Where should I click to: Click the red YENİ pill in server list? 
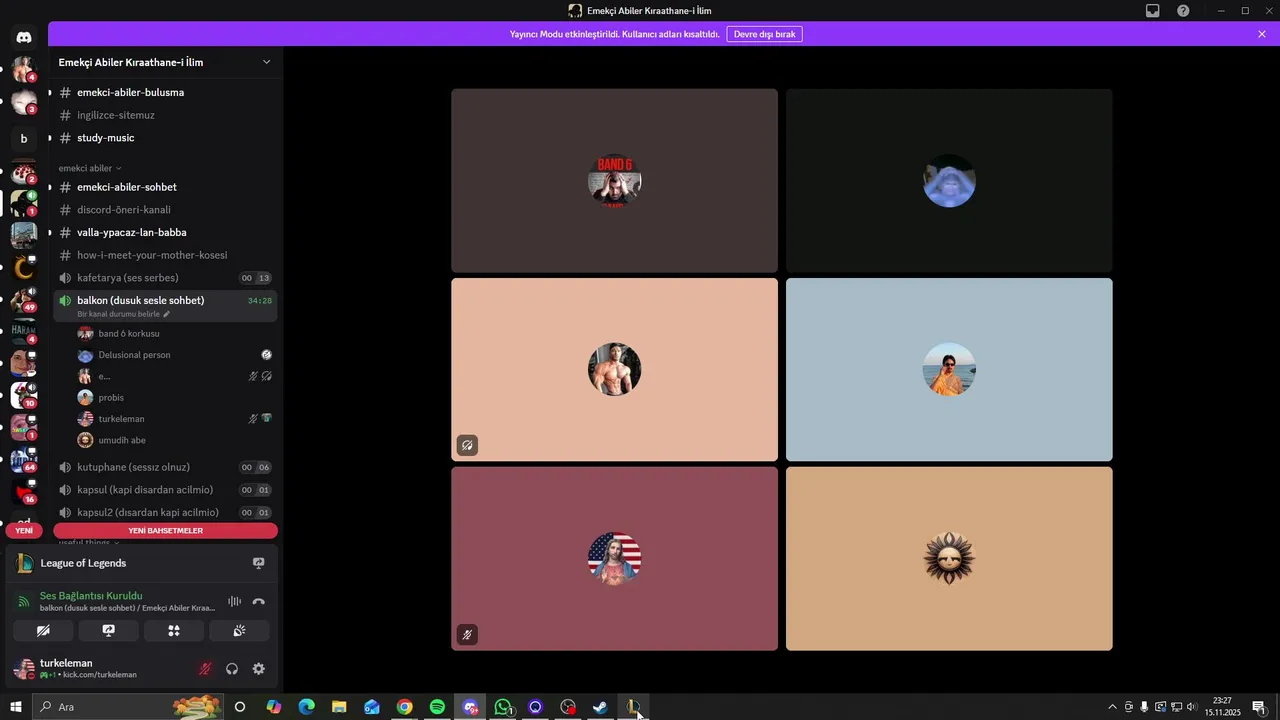[24, 531]
